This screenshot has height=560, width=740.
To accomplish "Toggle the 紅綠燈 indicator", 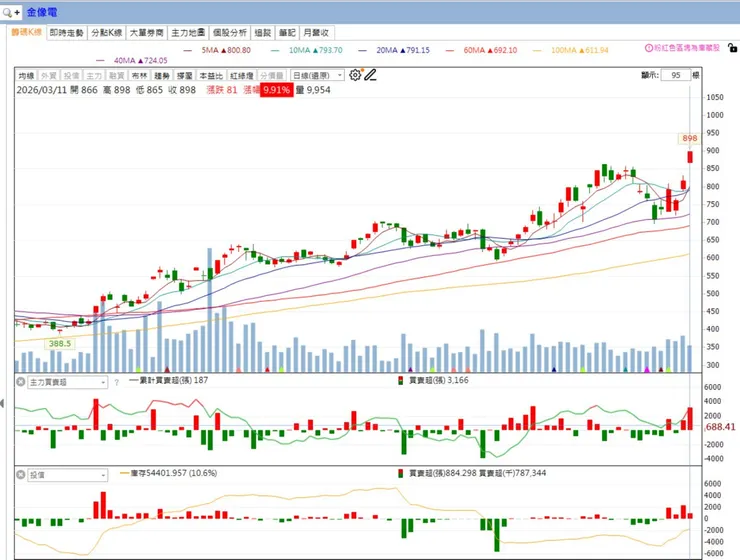I will [x=241, y=75].
